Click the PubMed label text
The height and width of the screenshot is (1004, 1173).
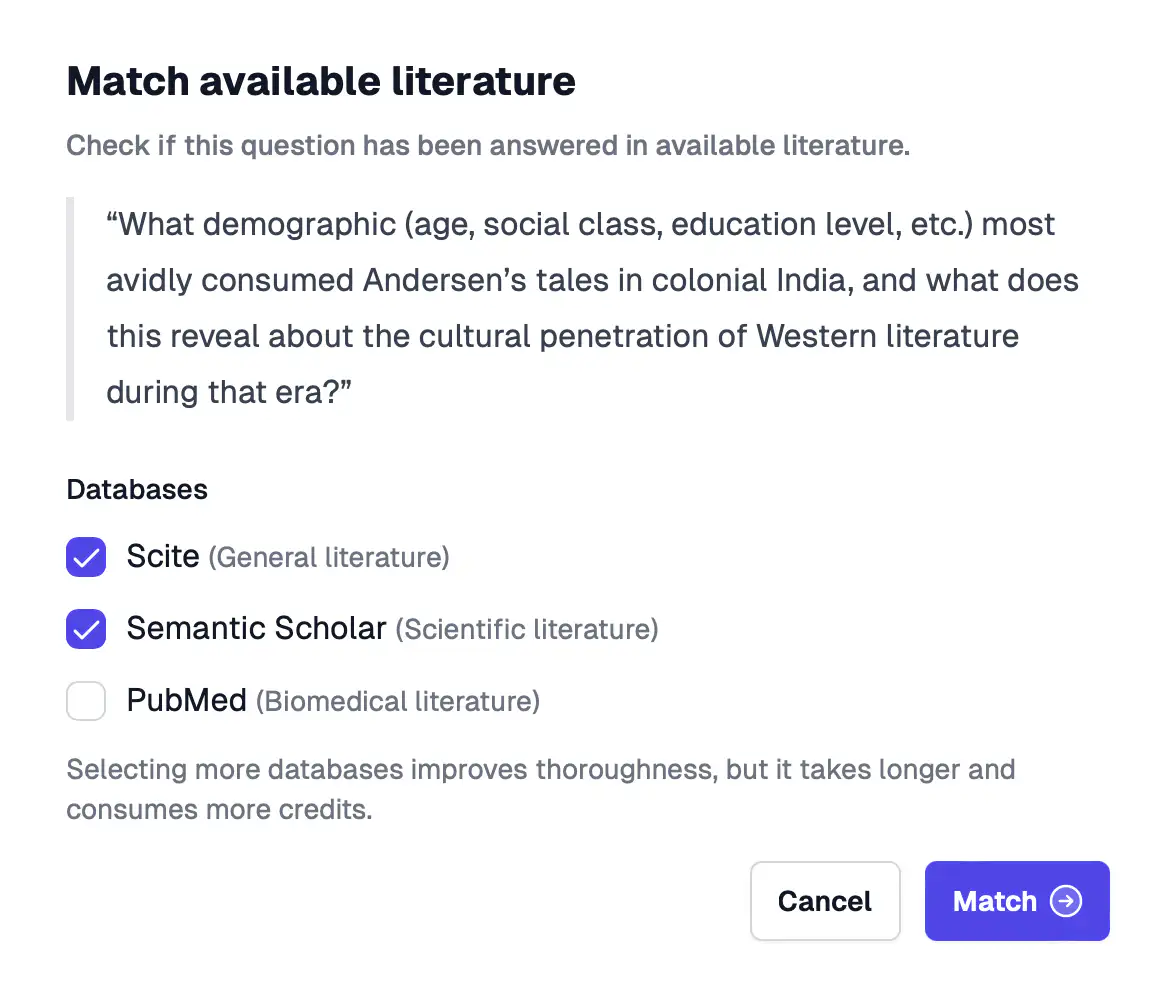(x=186, y=701)
